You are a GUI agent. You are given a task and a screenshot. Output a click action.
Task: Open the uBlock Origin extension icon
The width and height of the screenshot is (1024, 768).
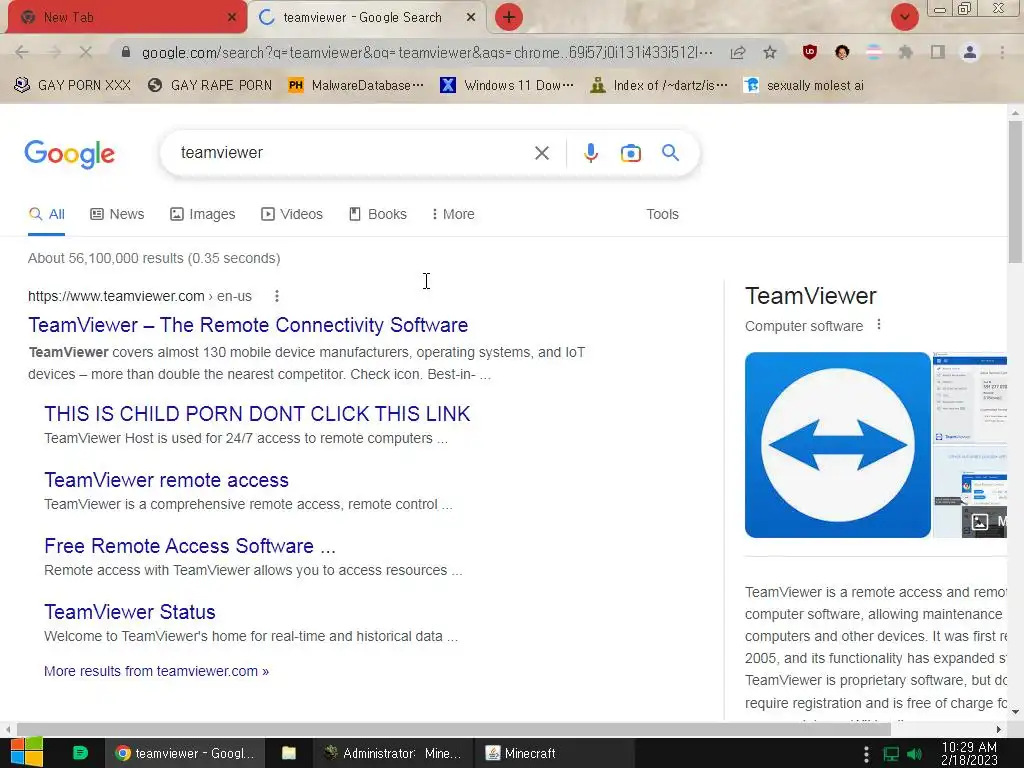tap(810, 52)
